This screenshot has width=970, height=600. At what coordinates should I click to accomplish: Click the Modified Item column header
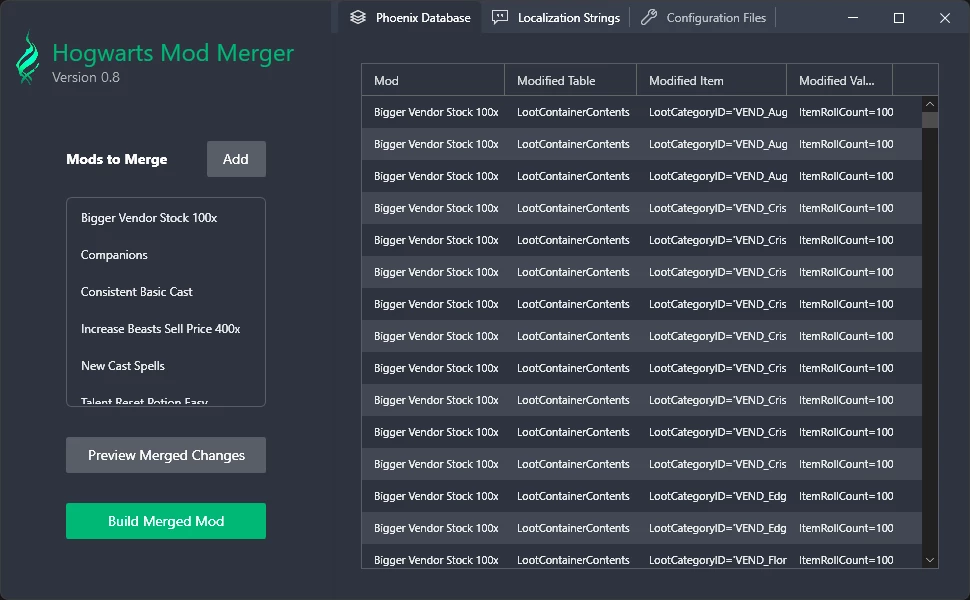point(711,80)
